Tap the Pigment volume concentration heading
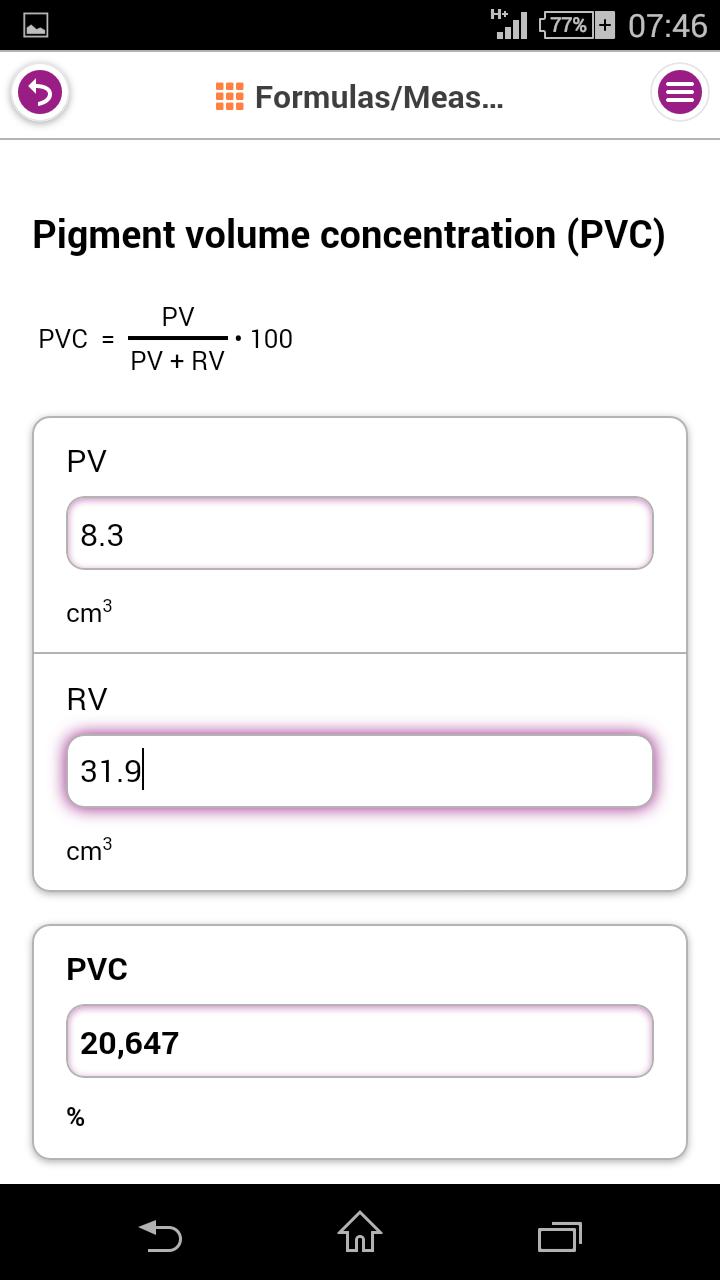 click(348, 234)
